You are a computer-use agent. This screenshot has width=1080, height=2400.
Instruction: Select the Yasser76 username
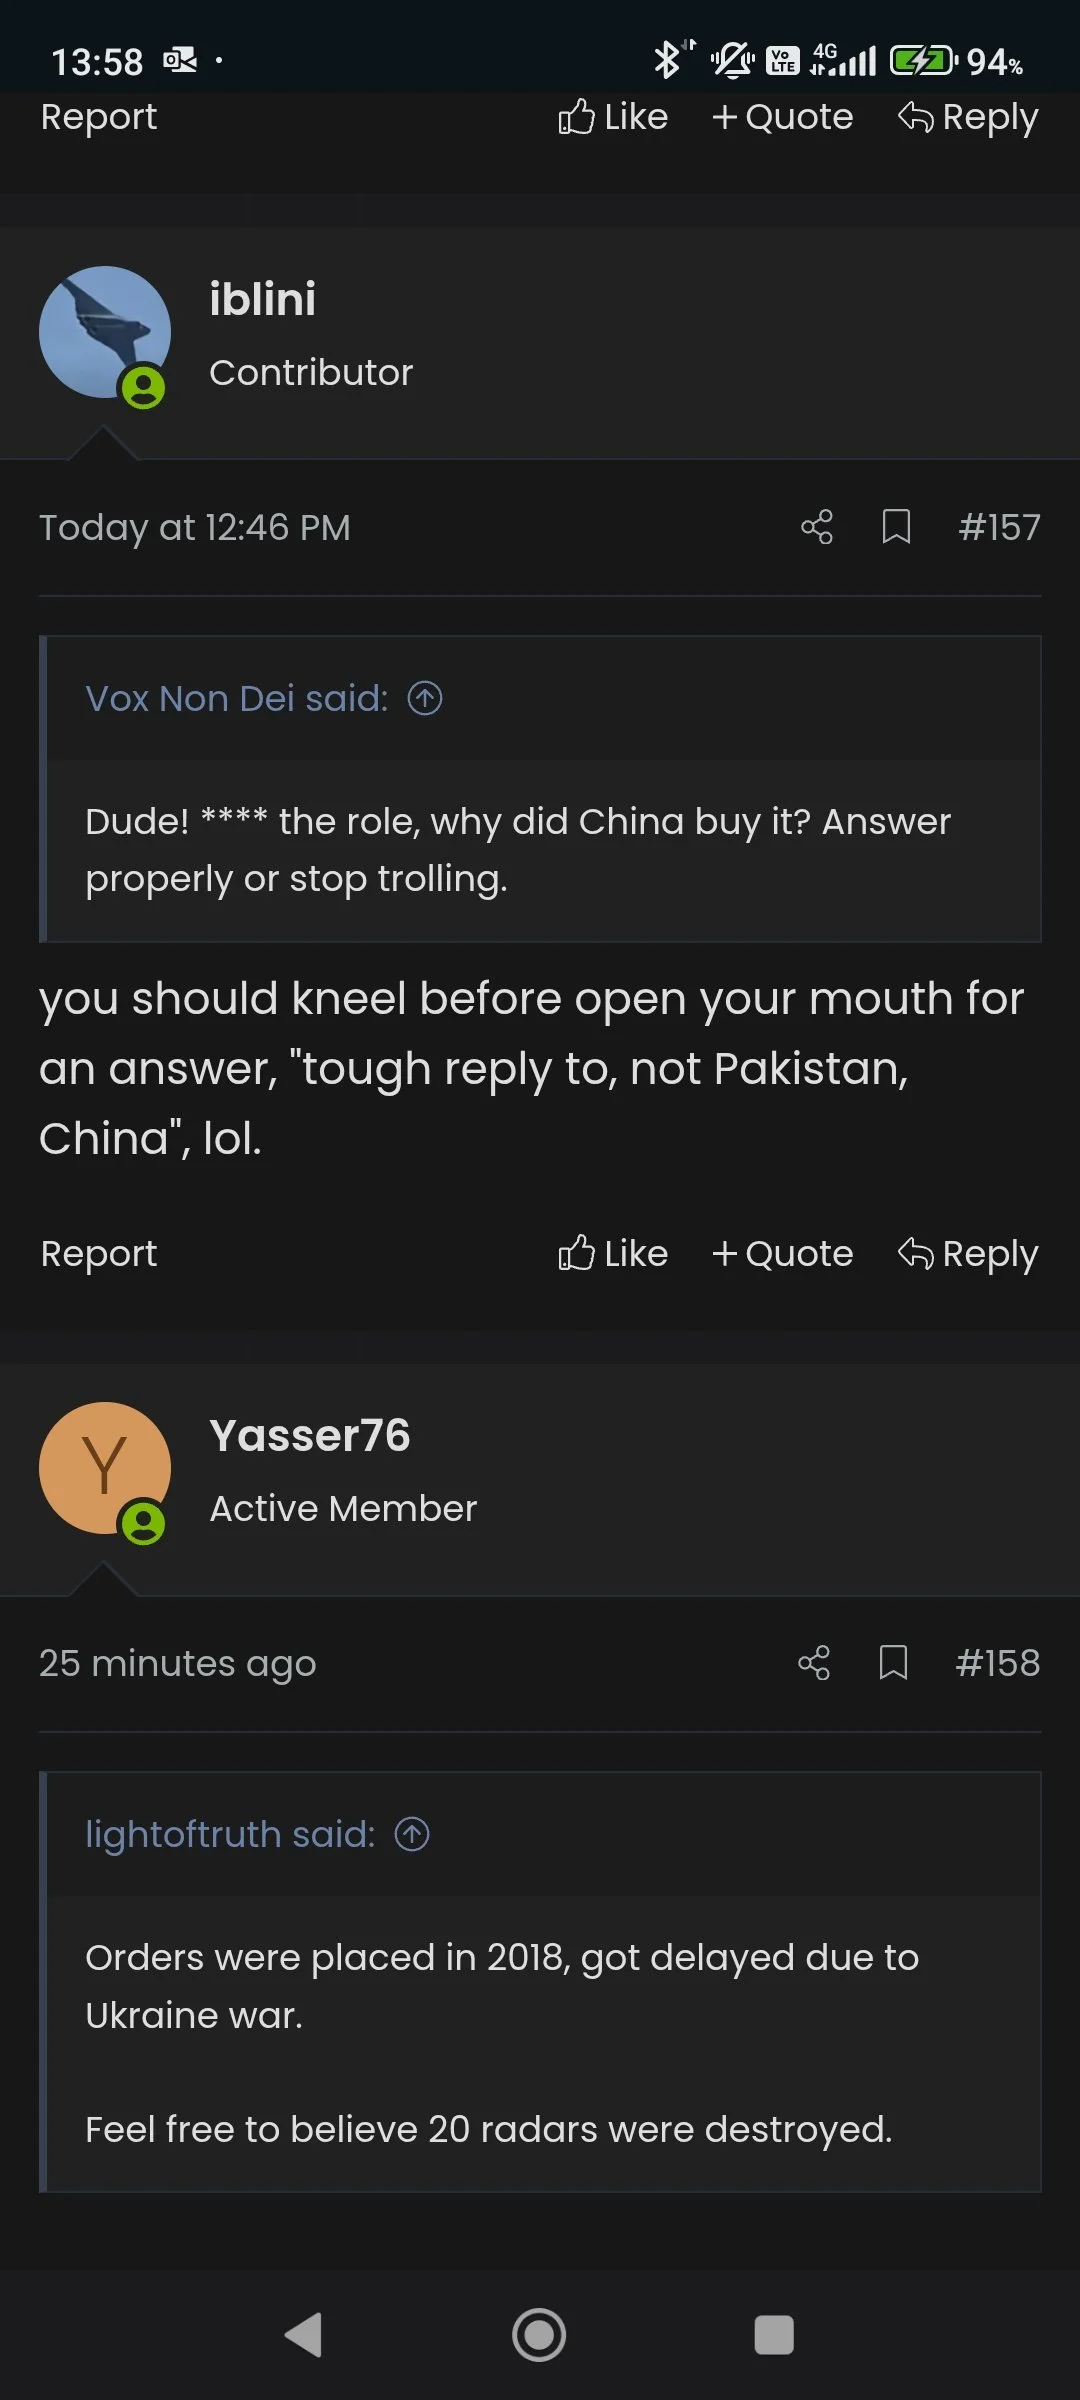tap(311, 1436)
